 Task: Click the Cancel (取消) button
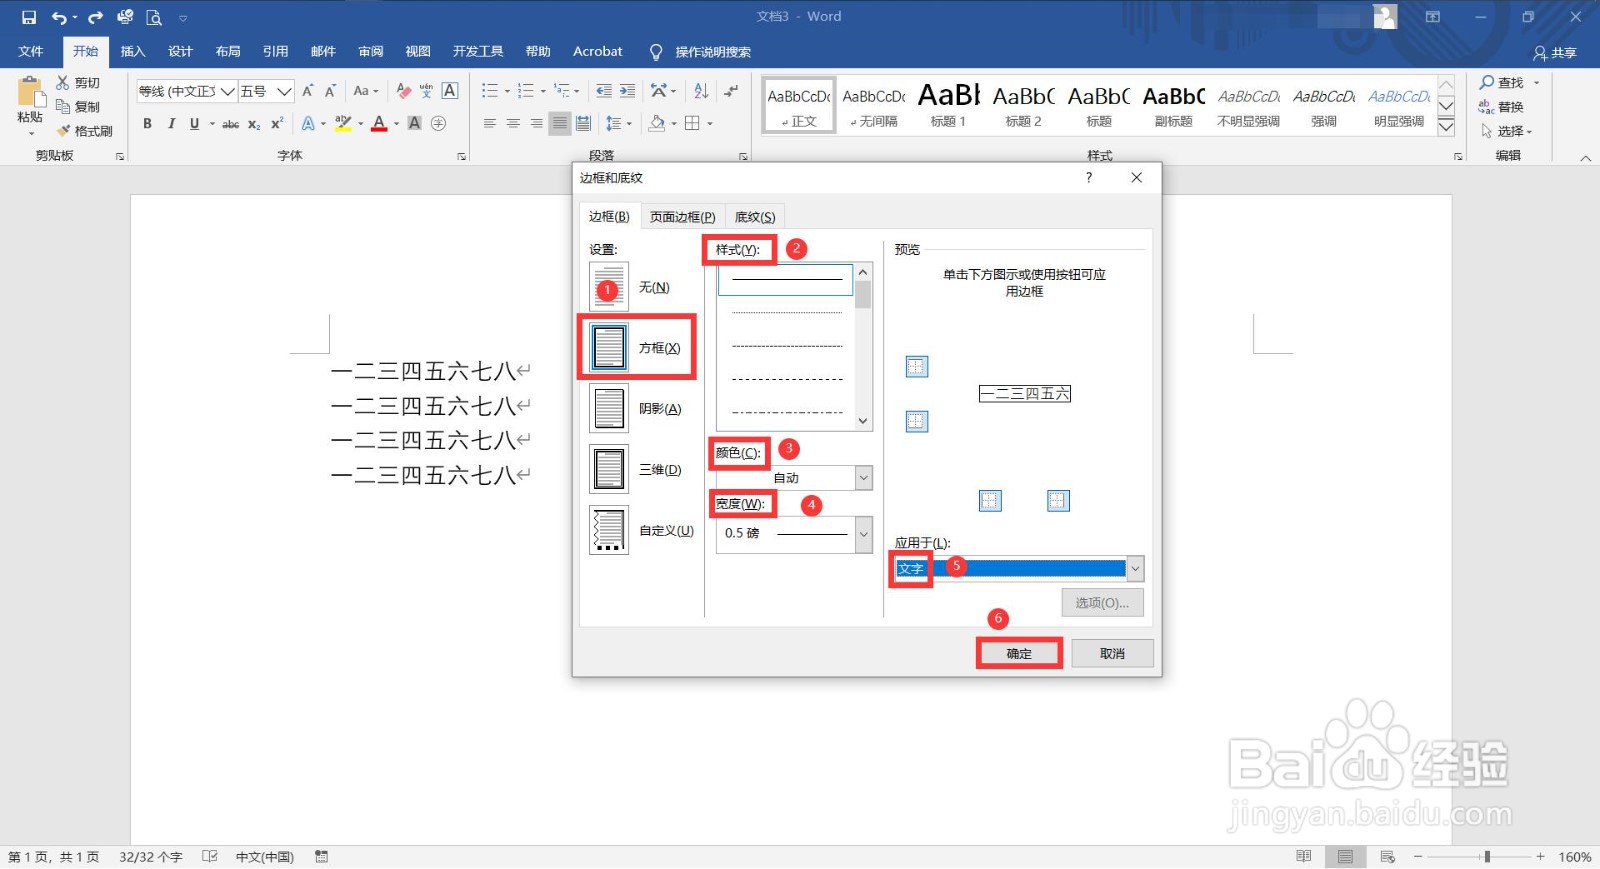tap(1112, 654)
